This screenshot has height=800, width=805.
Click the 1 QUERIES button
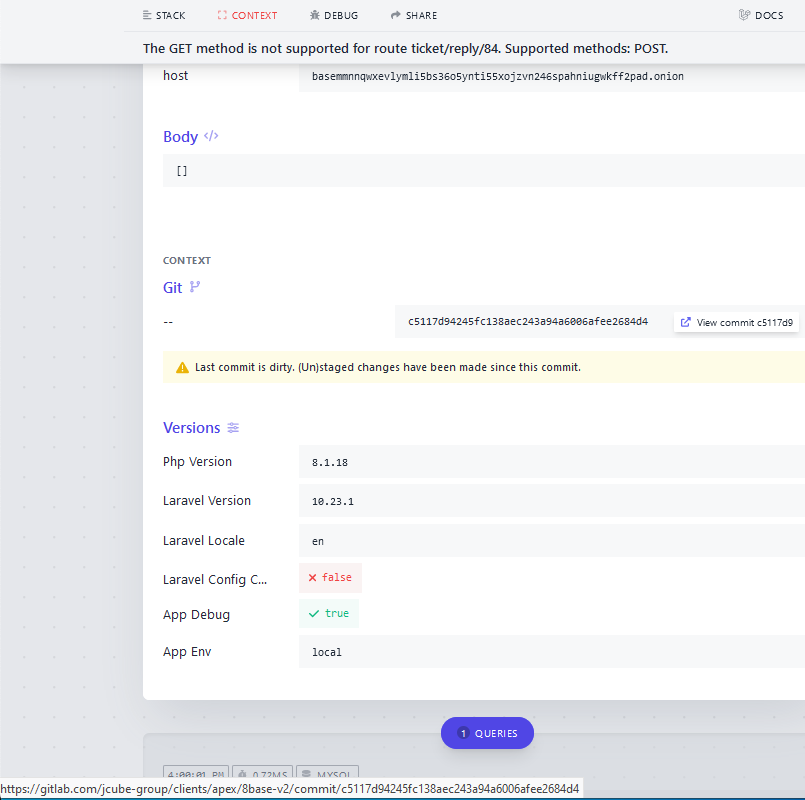tap(487, 733)
